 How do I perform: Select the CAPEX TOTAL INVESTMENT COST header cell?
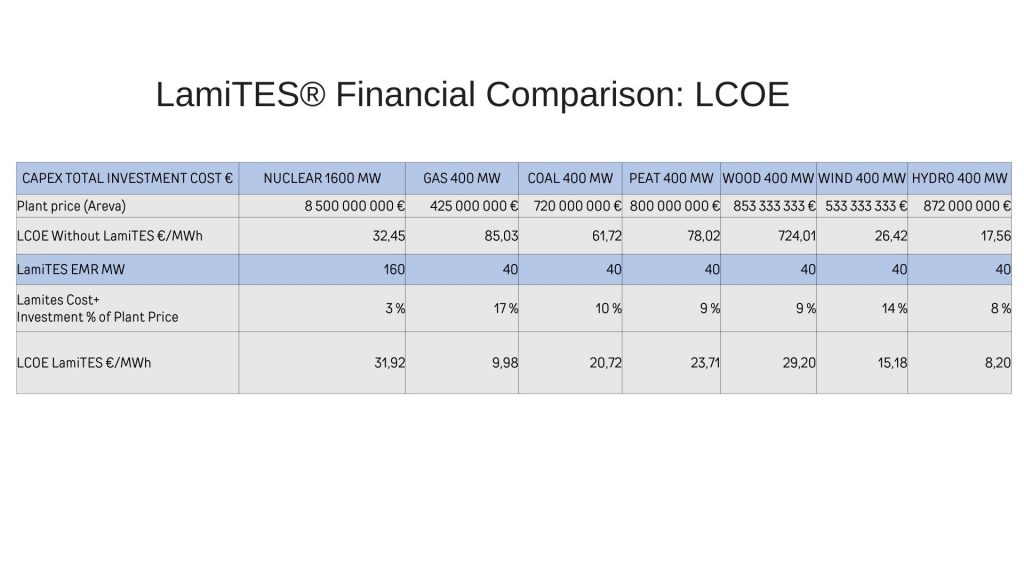[127, 178]
